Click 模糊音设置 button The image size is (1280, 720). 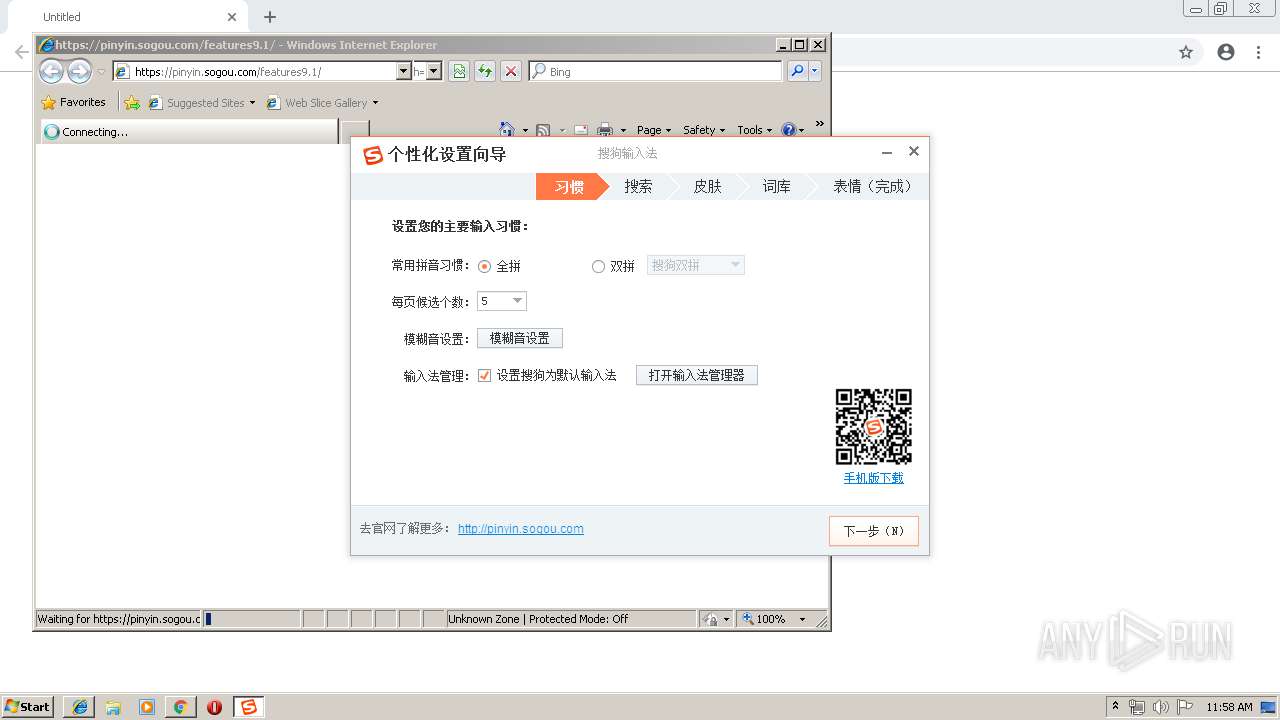(x=520, y=338)
